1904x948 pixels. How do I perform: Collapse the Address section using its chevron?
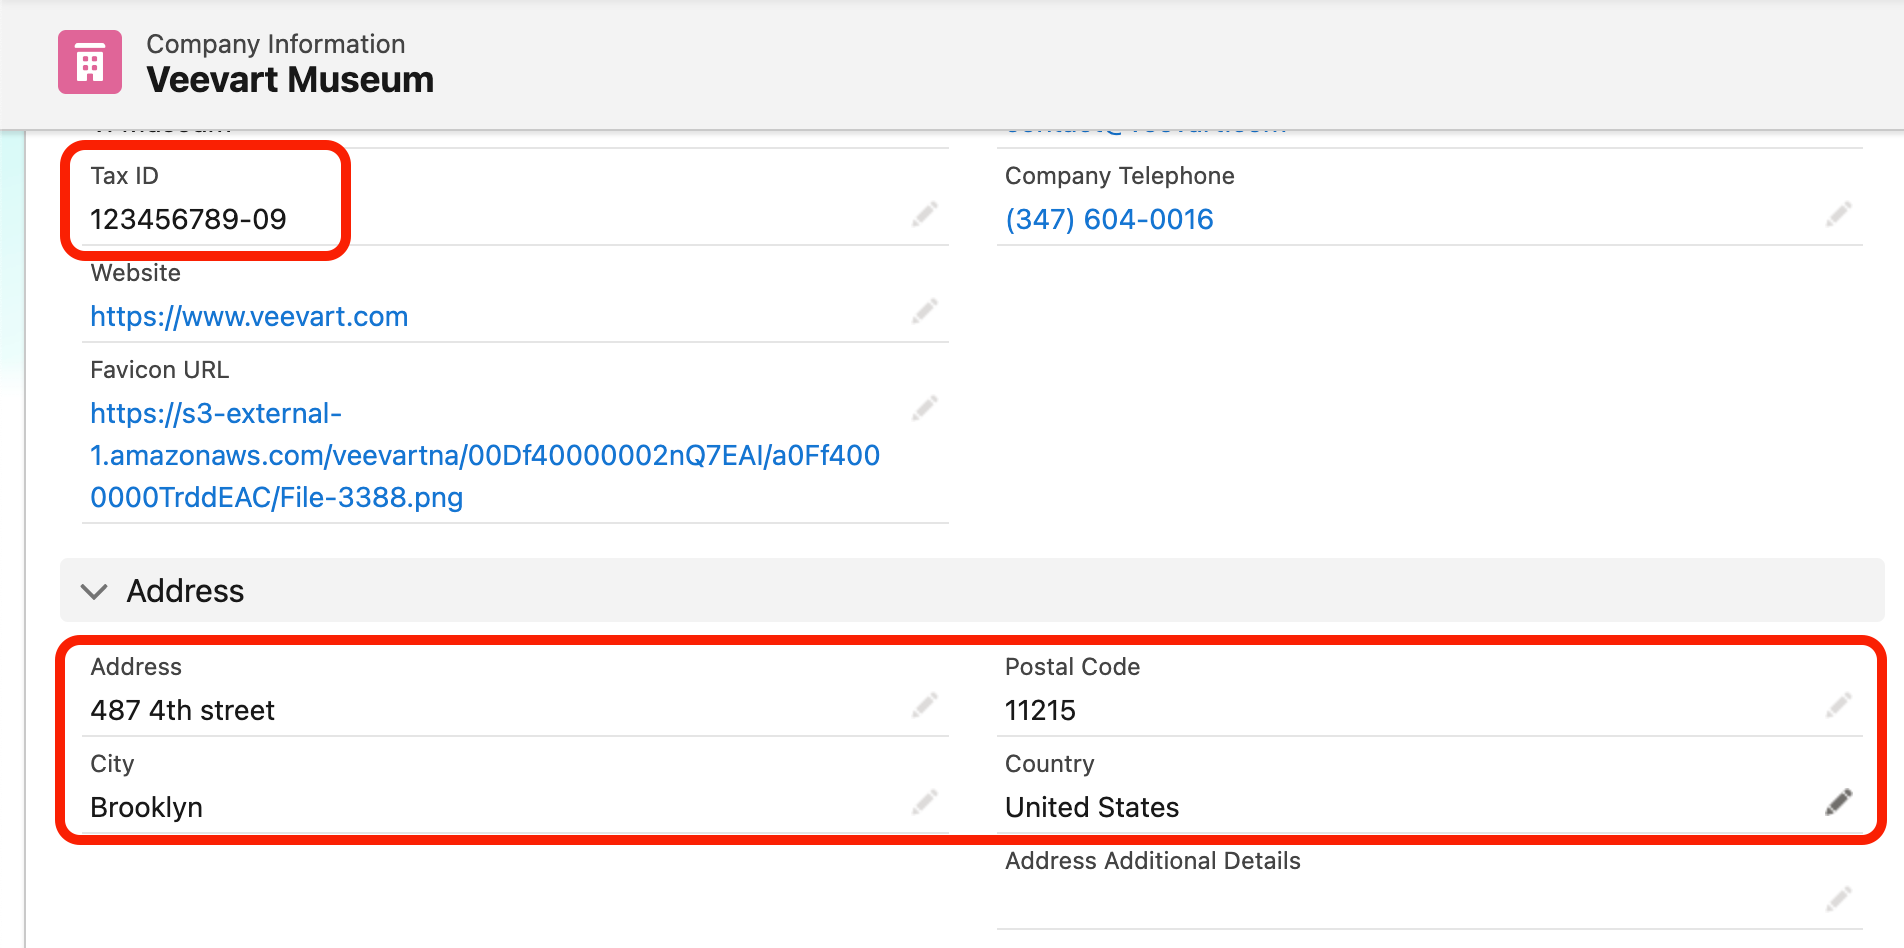pos(93,591)
